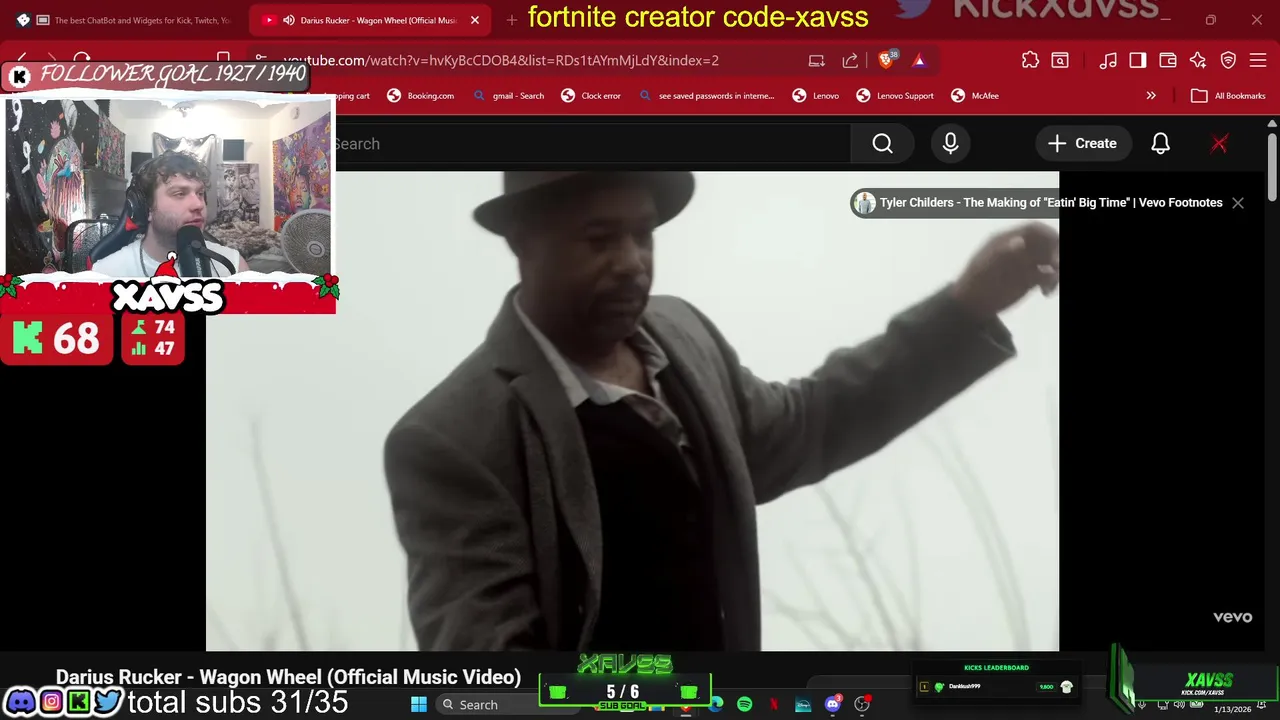1280x720 pixels.
Task: Click the Wagon Wheel video player
Action: pos(632,411)
